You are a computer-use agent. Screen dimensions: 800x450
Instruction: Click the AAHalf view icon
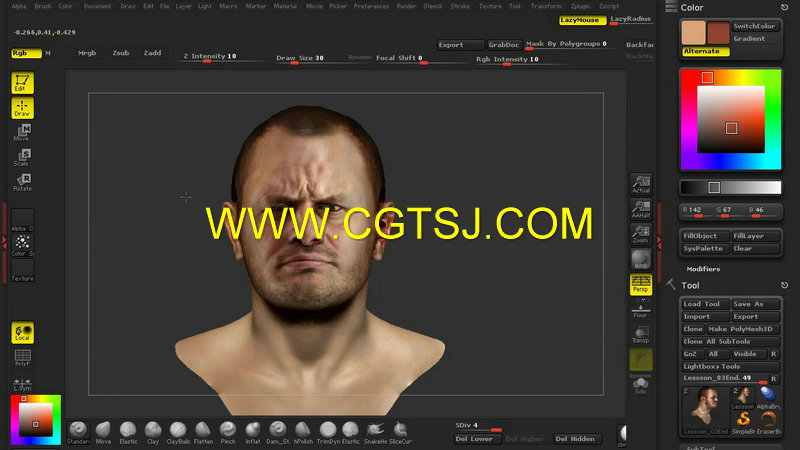641,209
